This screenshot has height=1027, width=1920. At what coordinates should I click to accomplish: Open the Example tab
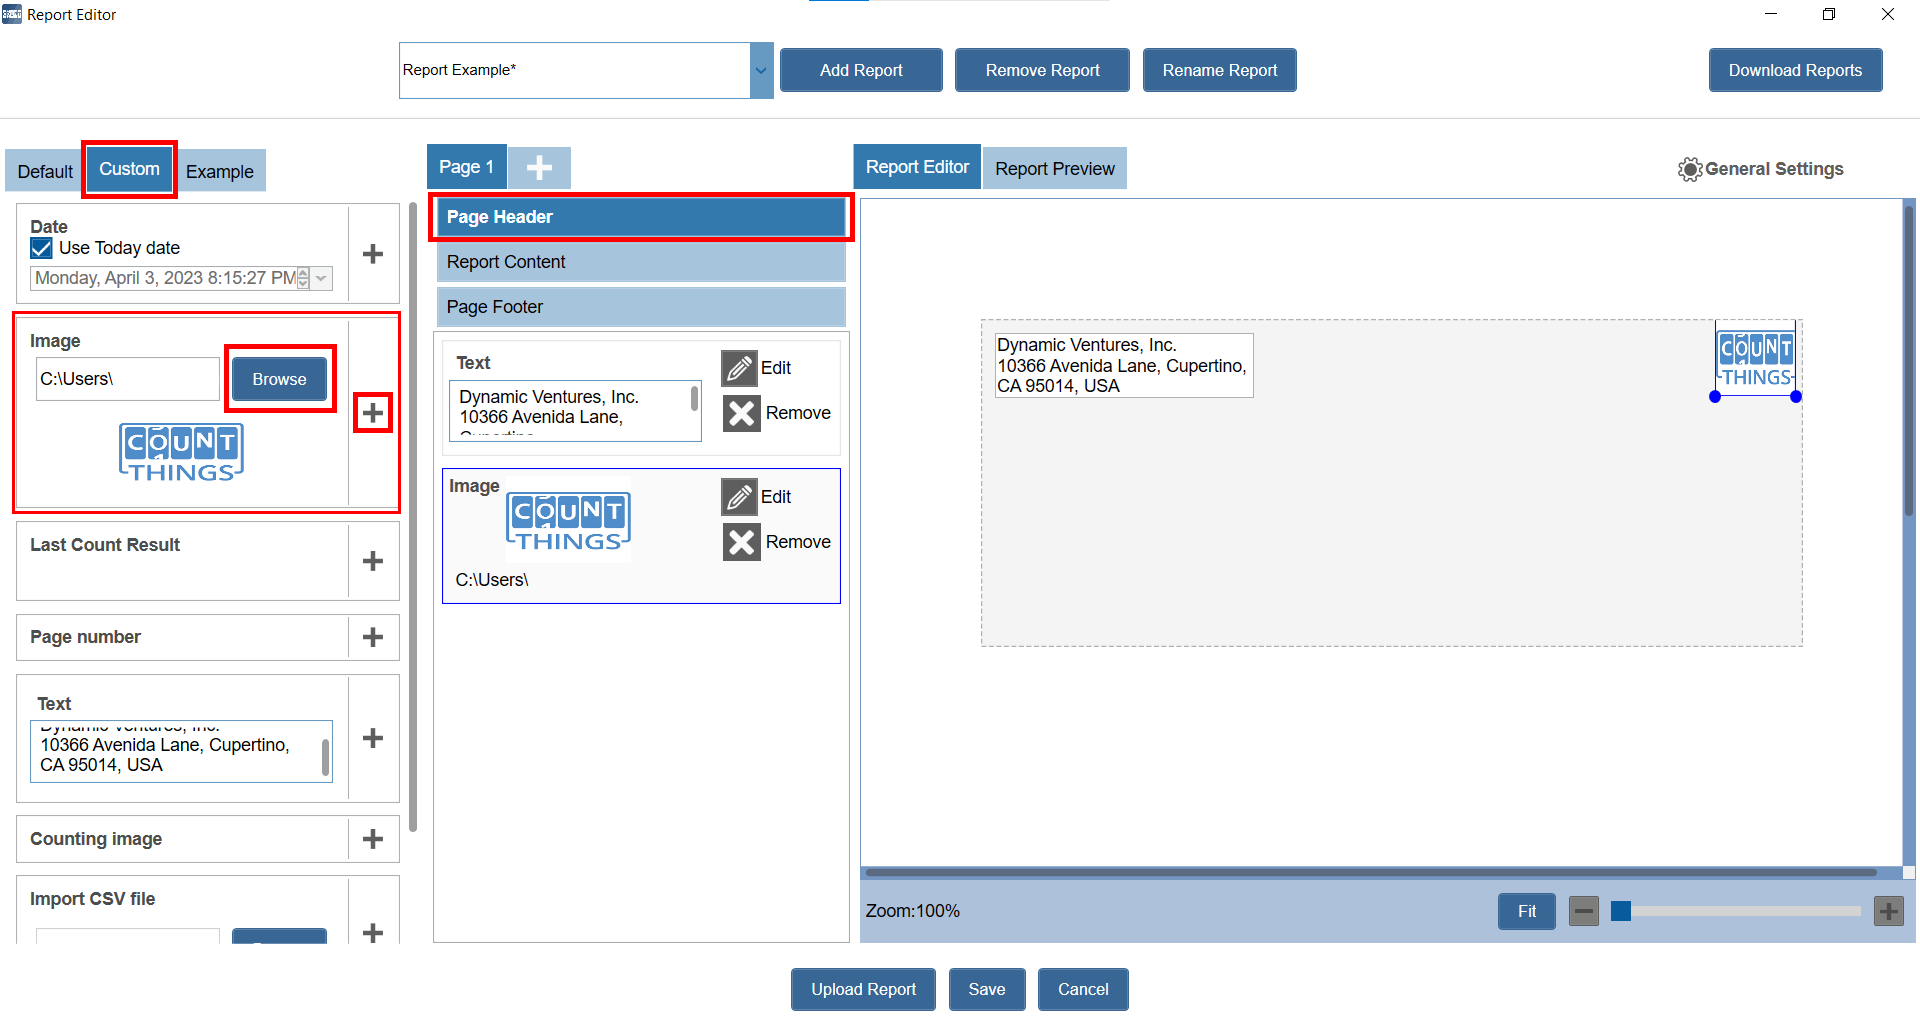click(219, 171)
